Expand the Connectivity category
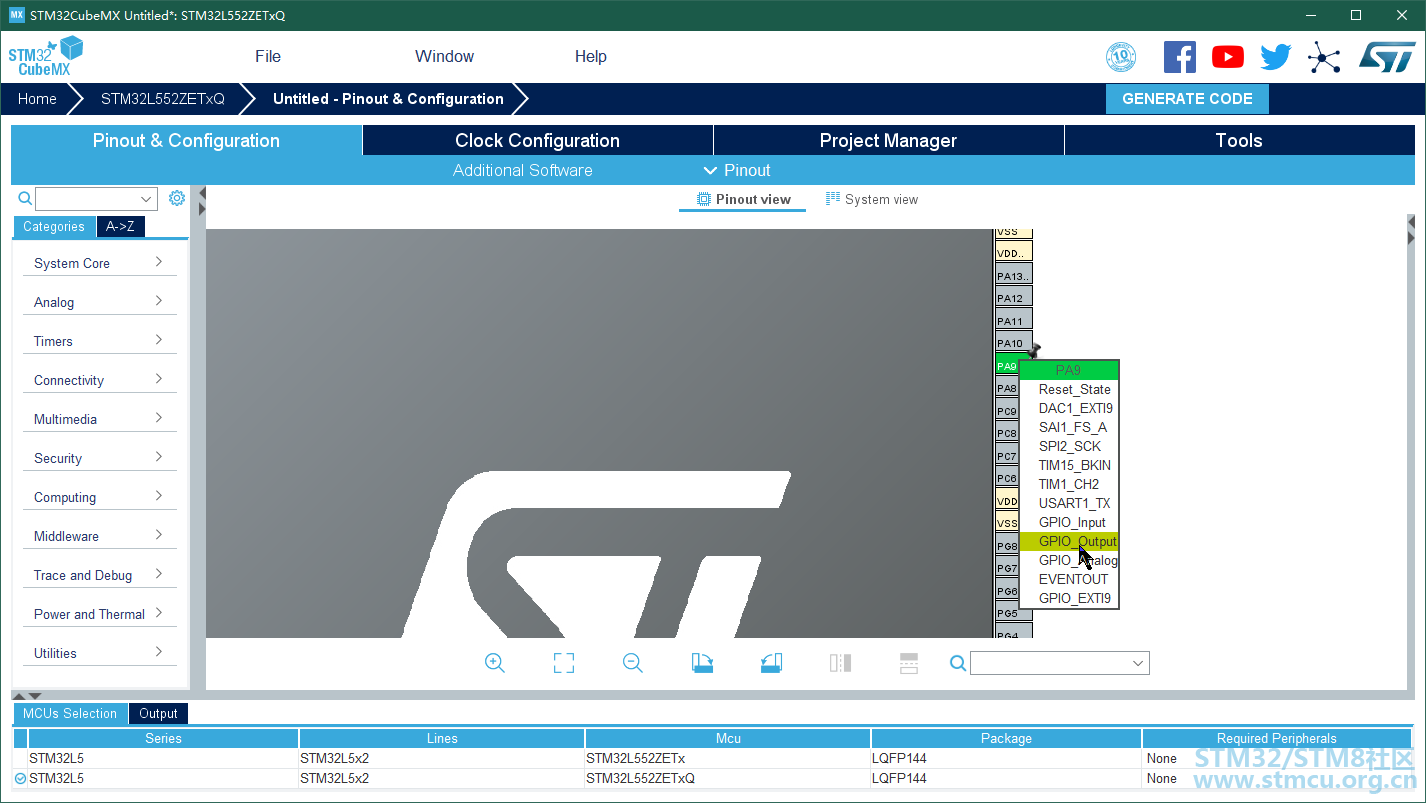This screenshot has height=803, width=1426. tap(99, 380)
